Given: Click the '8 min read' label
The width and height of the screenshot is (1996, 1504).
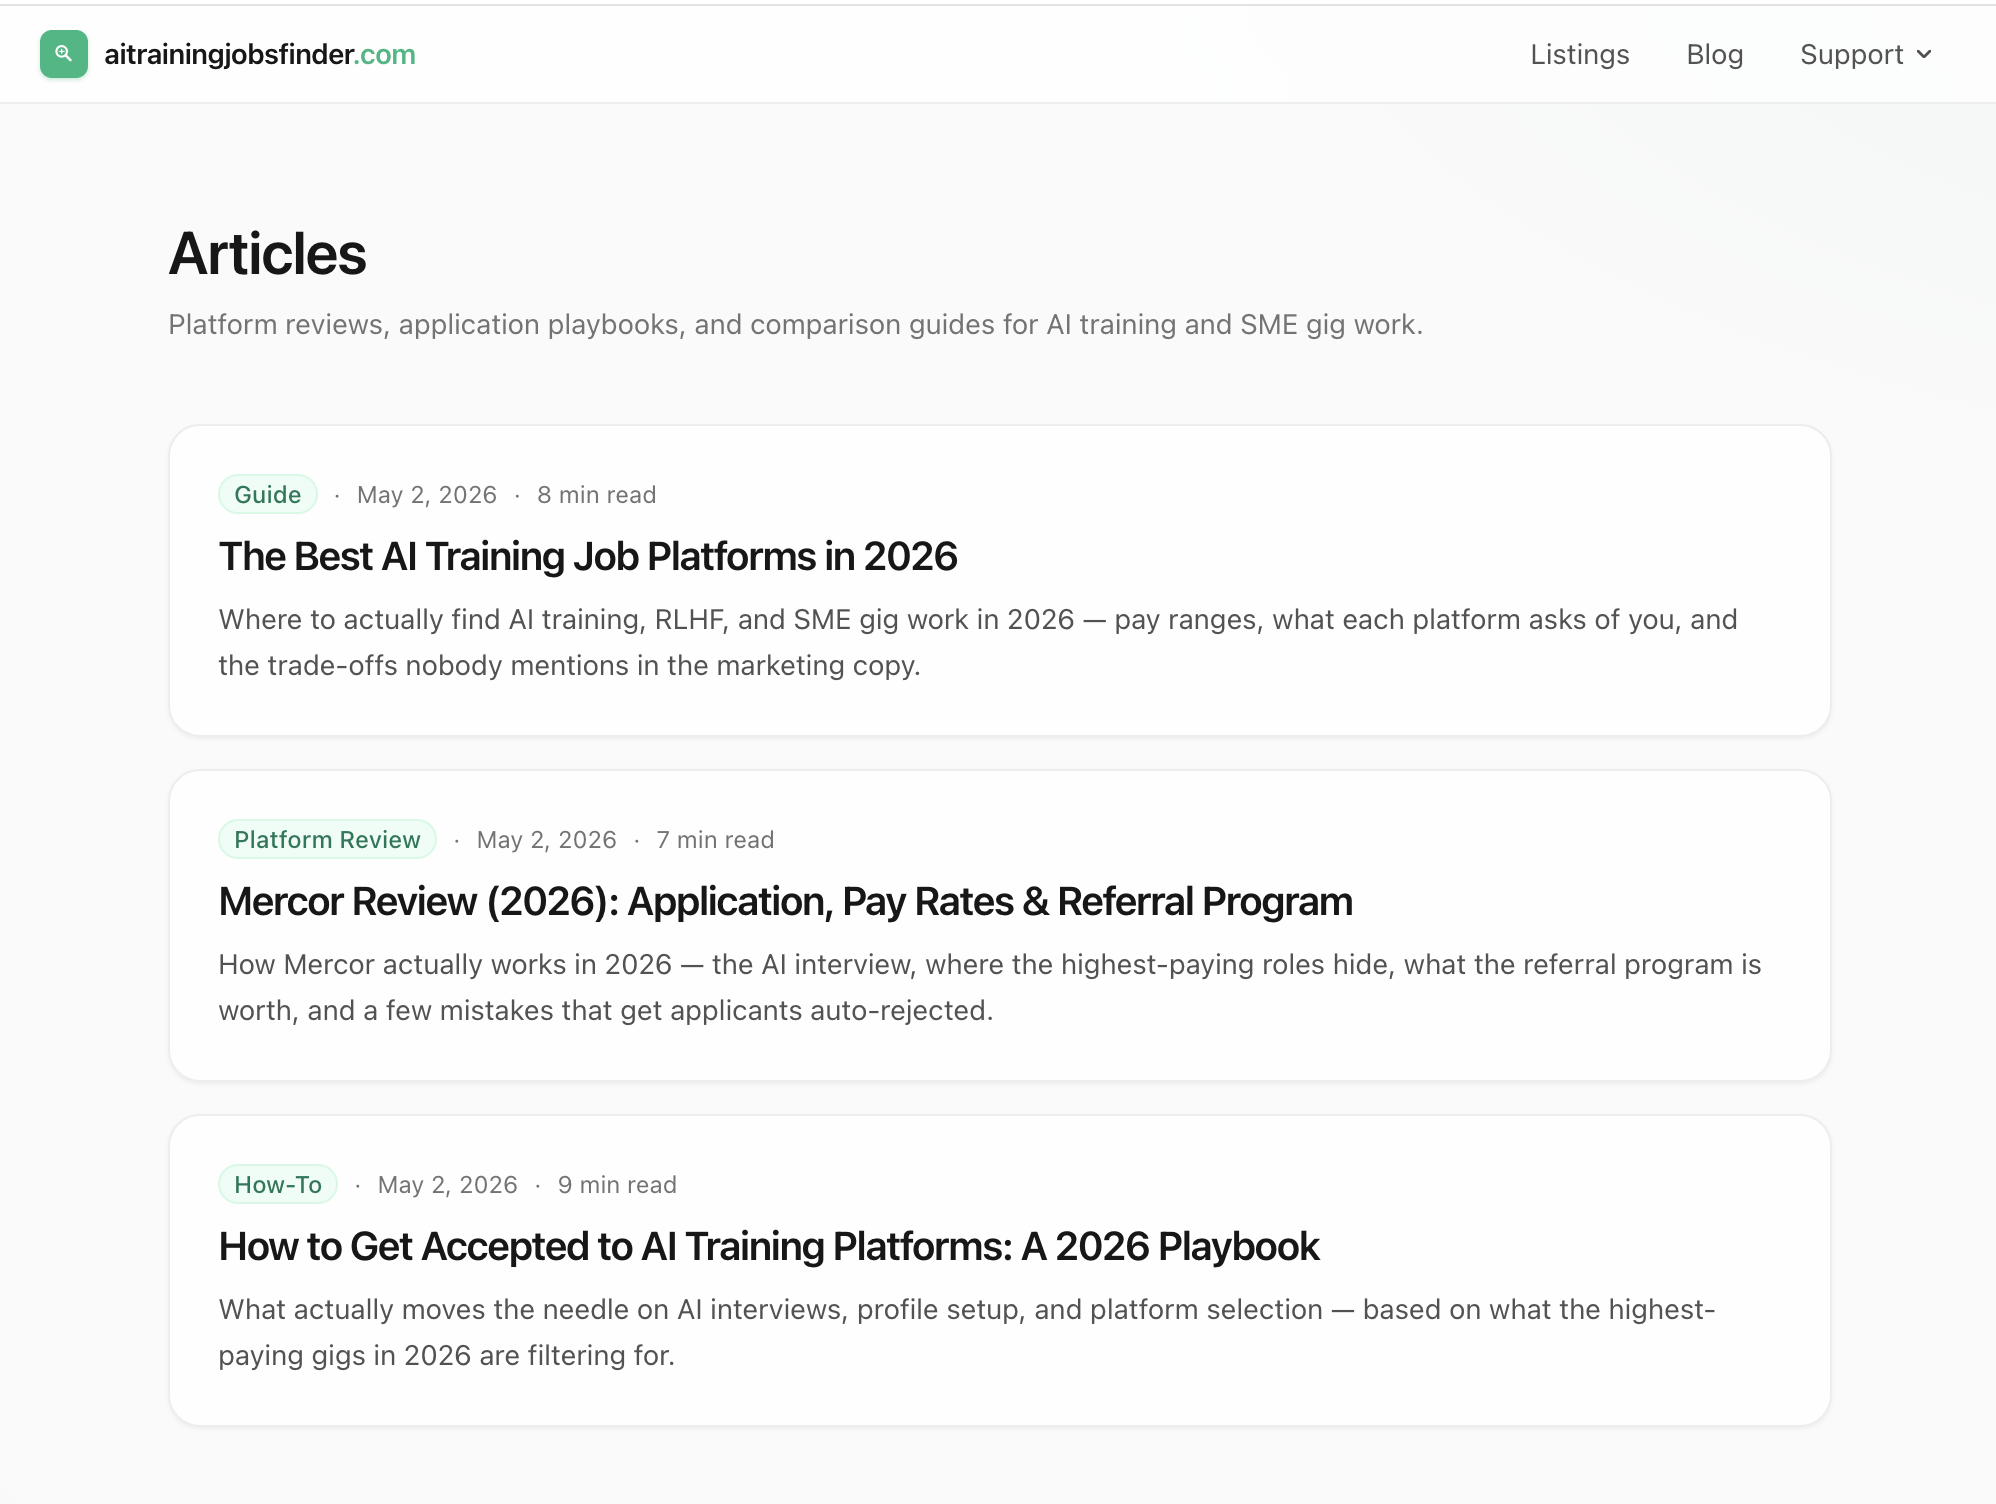Looking at the screenshot, I should pos(597,495).
